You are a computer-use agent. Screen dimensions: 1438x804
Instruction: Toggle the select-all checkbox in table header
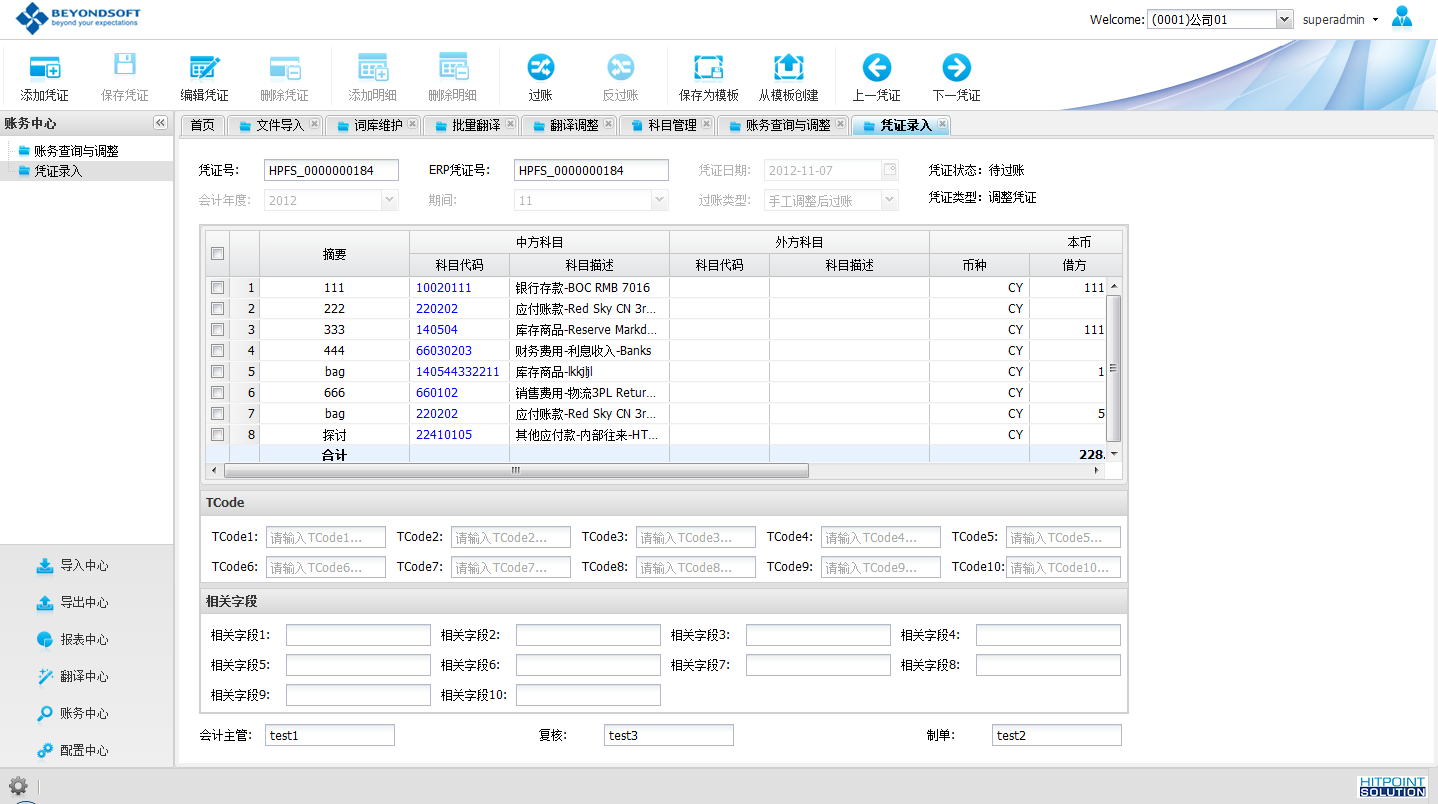click(218, 254)
